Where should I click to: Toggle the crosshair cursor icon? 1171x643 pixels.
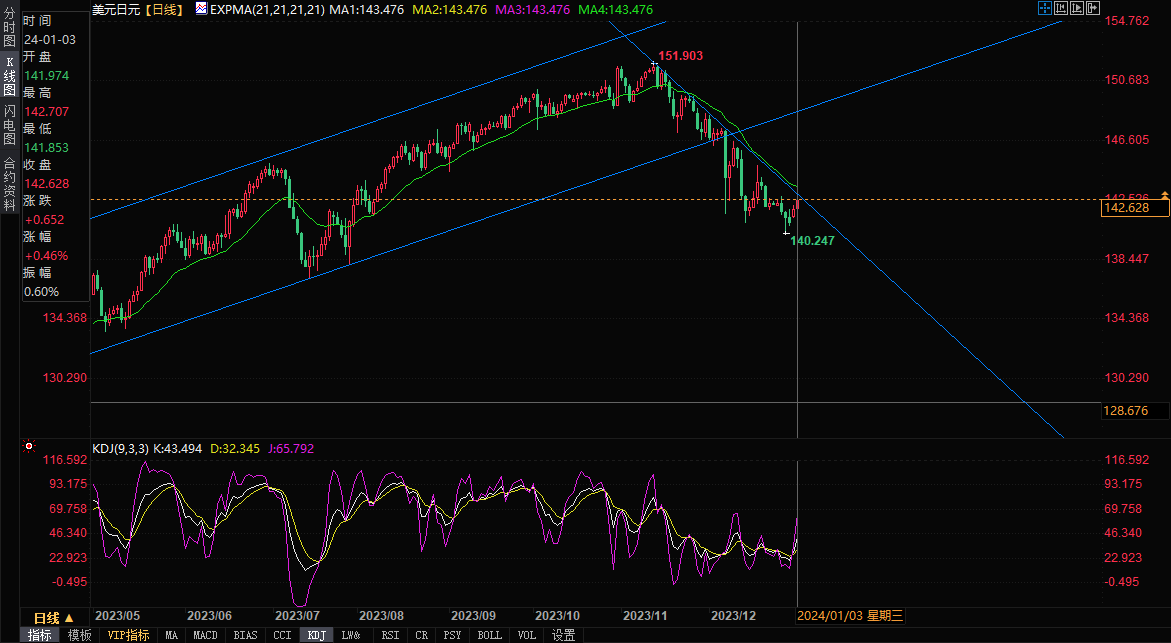1044,8
